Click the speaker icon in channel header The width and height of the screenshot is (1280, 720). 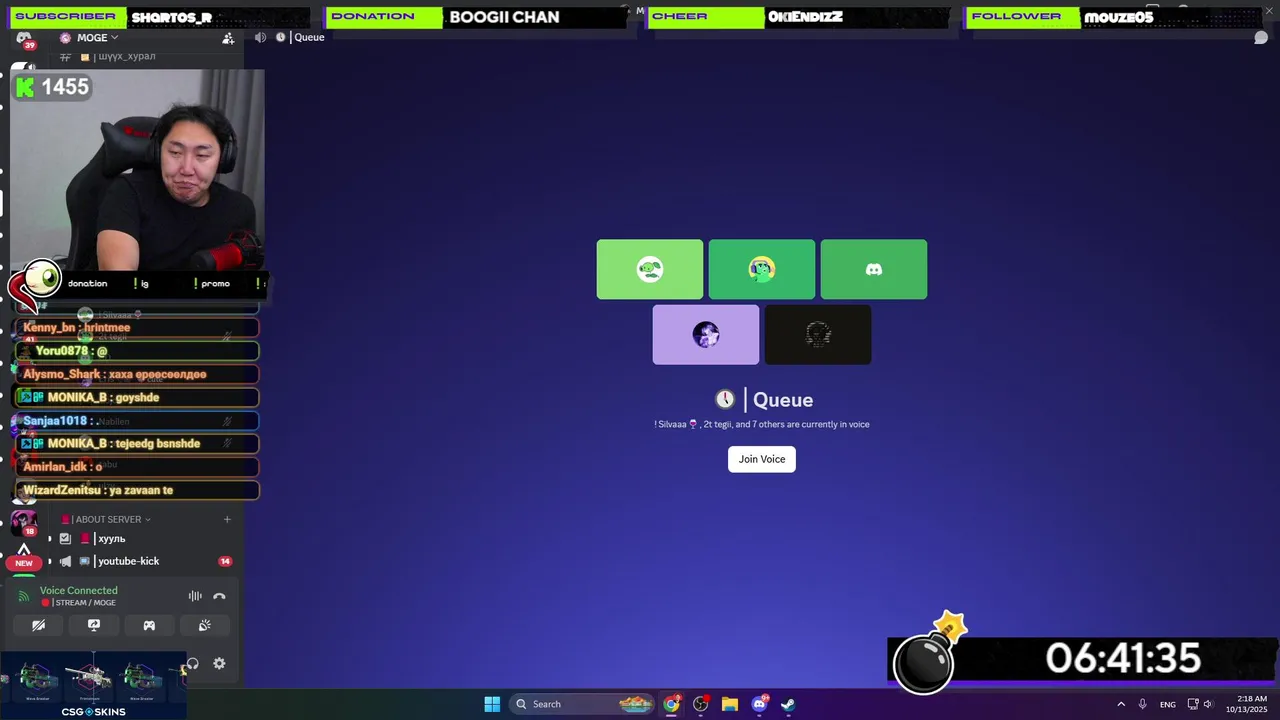tap(261, 37)
